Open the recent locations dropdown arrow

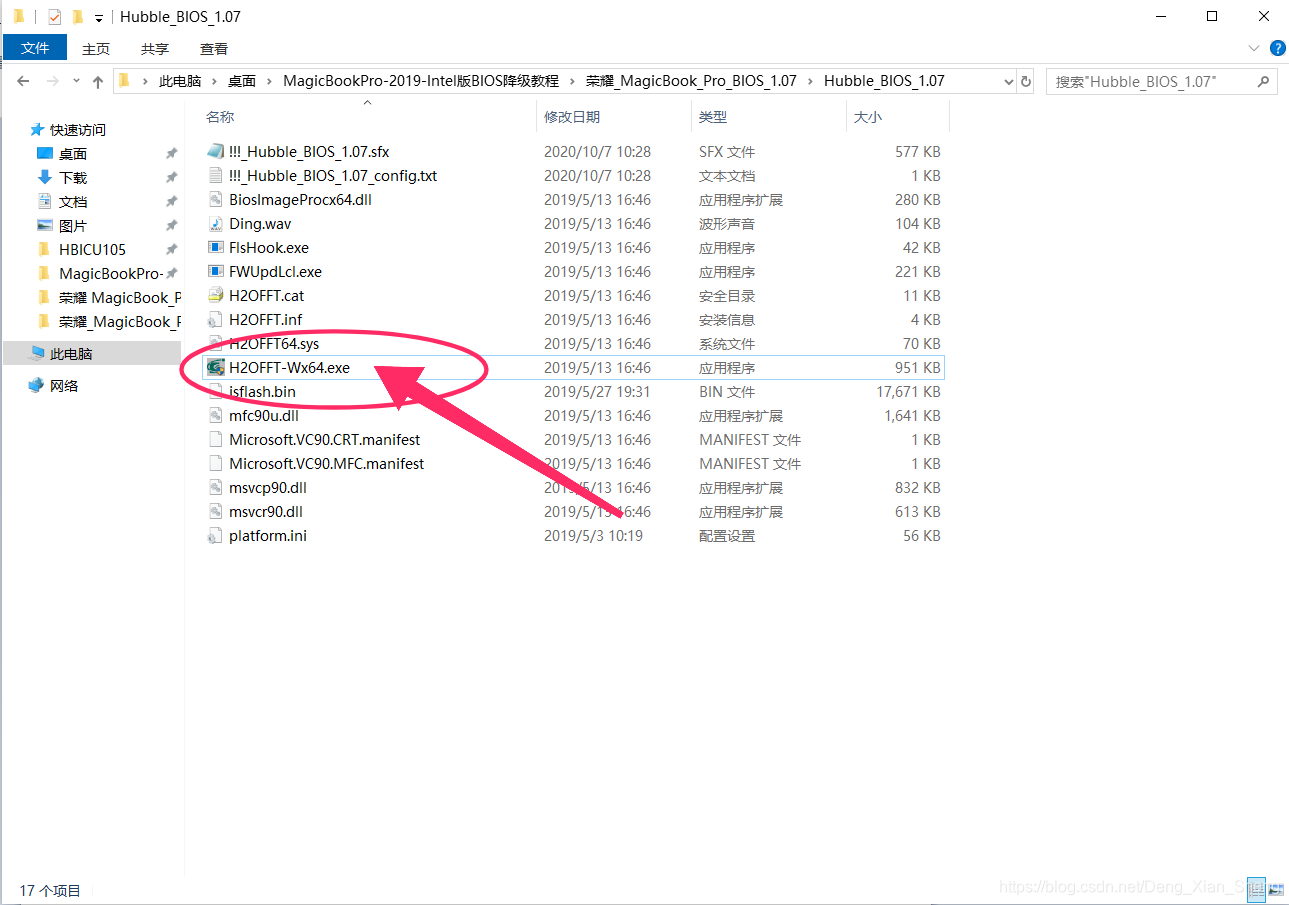click(76, 82)
